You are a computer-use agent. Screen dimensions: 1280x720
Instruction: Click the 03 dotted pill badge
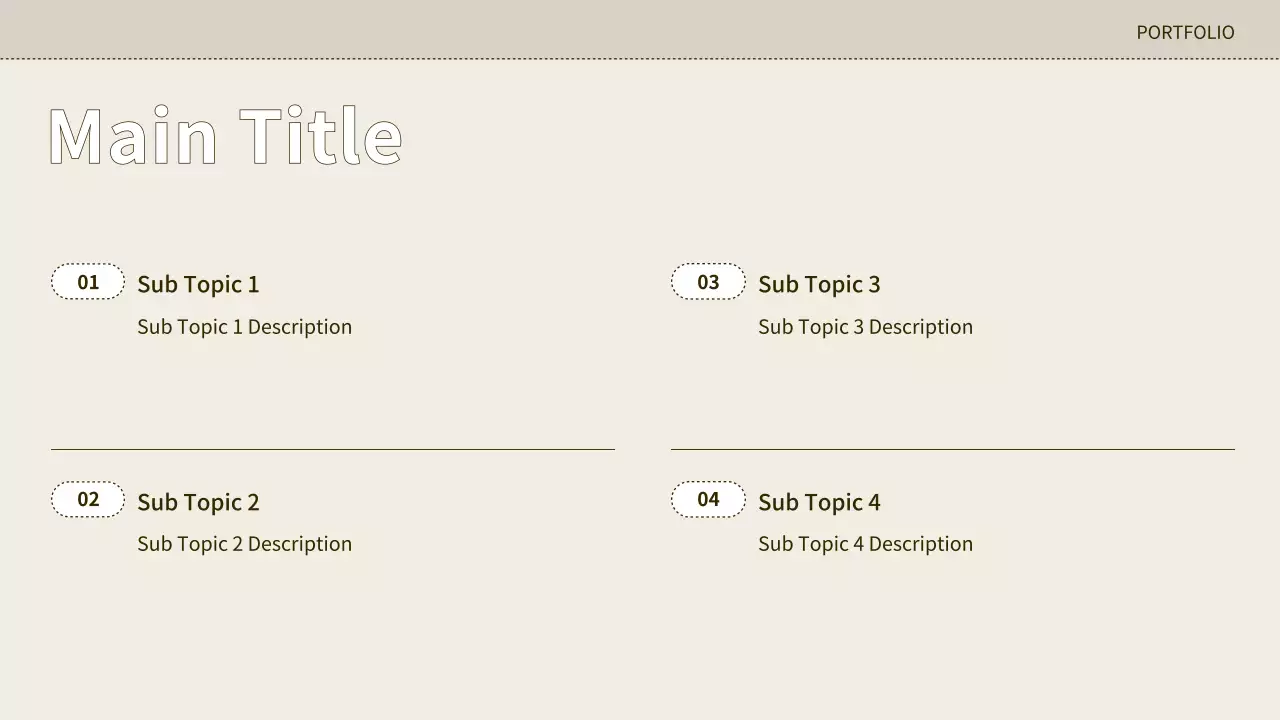(708, 282)
